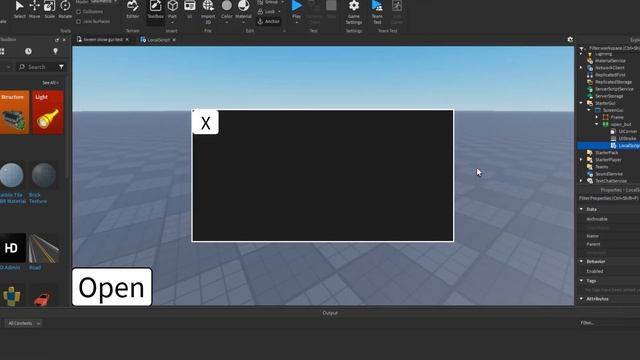This screenshot has height=360, width=640.
Task: Expand the TextChatService node
Action: point(581,181)
